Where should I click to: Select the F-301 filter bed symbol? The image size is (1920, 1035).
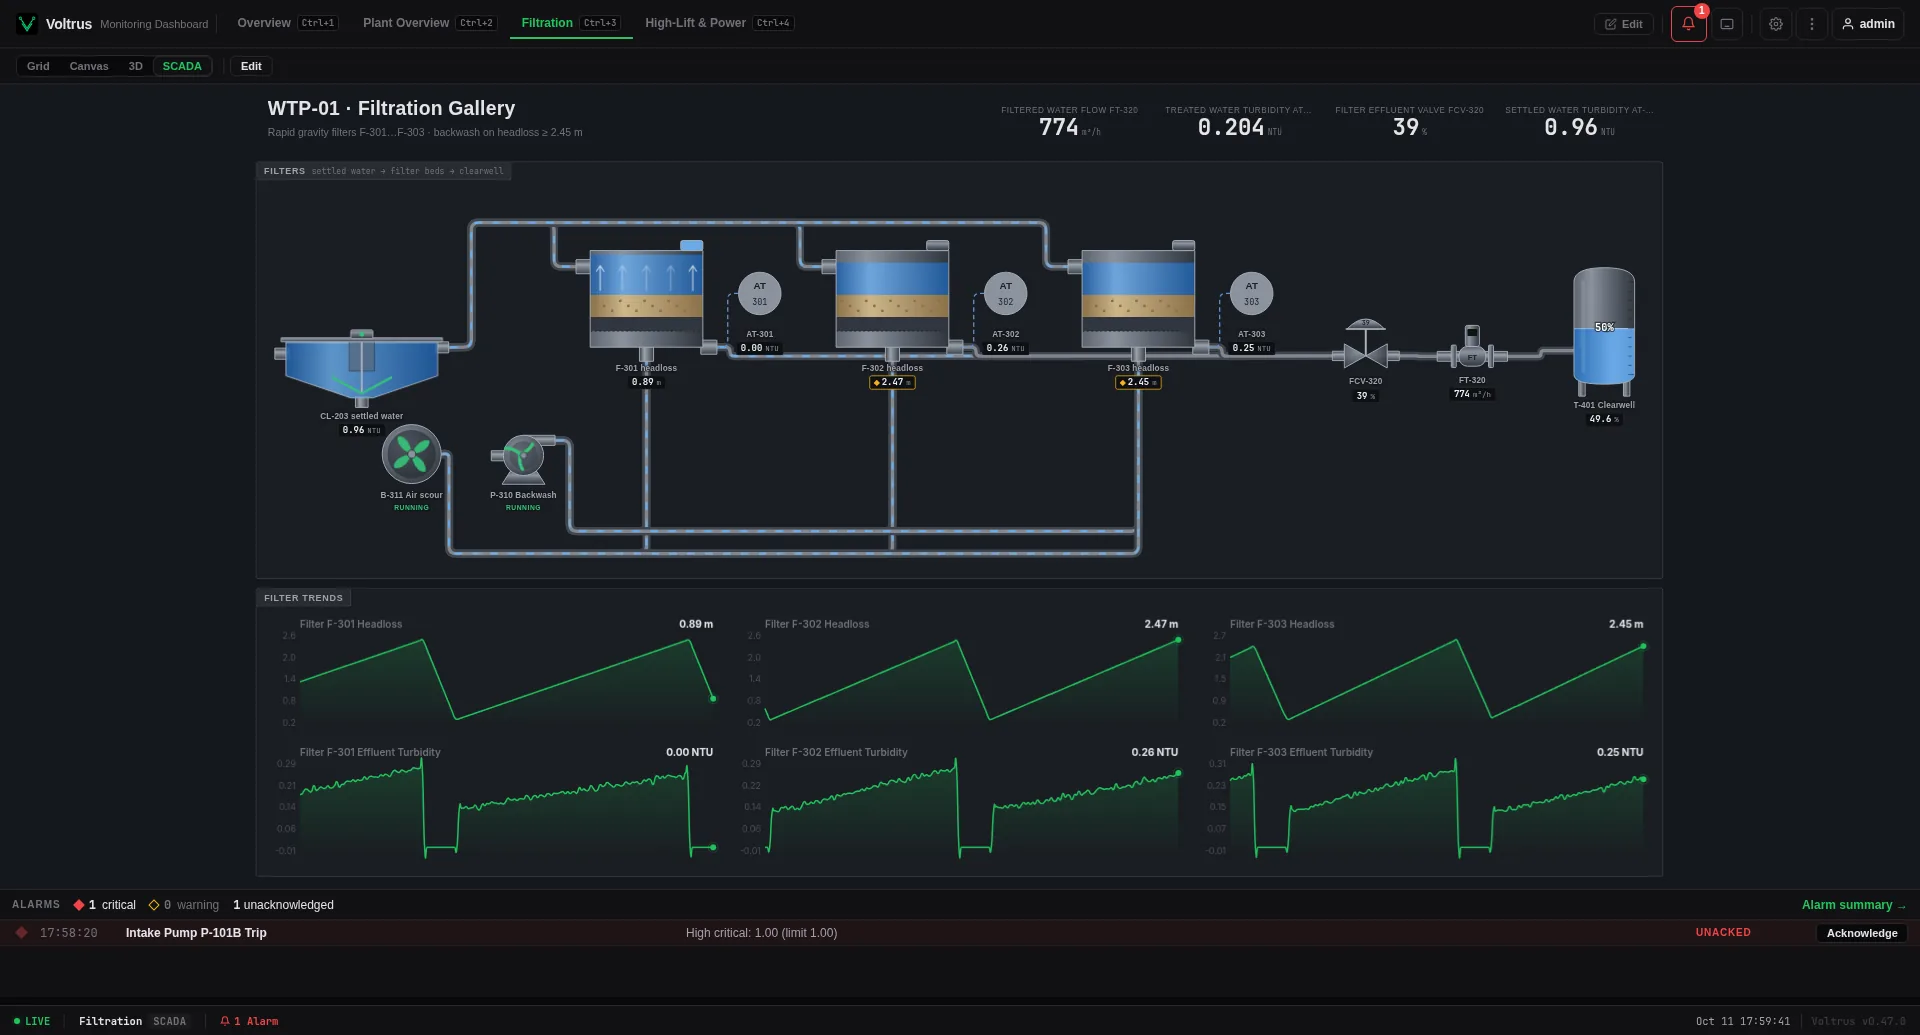pyautogui.click(x=646, y=299)
